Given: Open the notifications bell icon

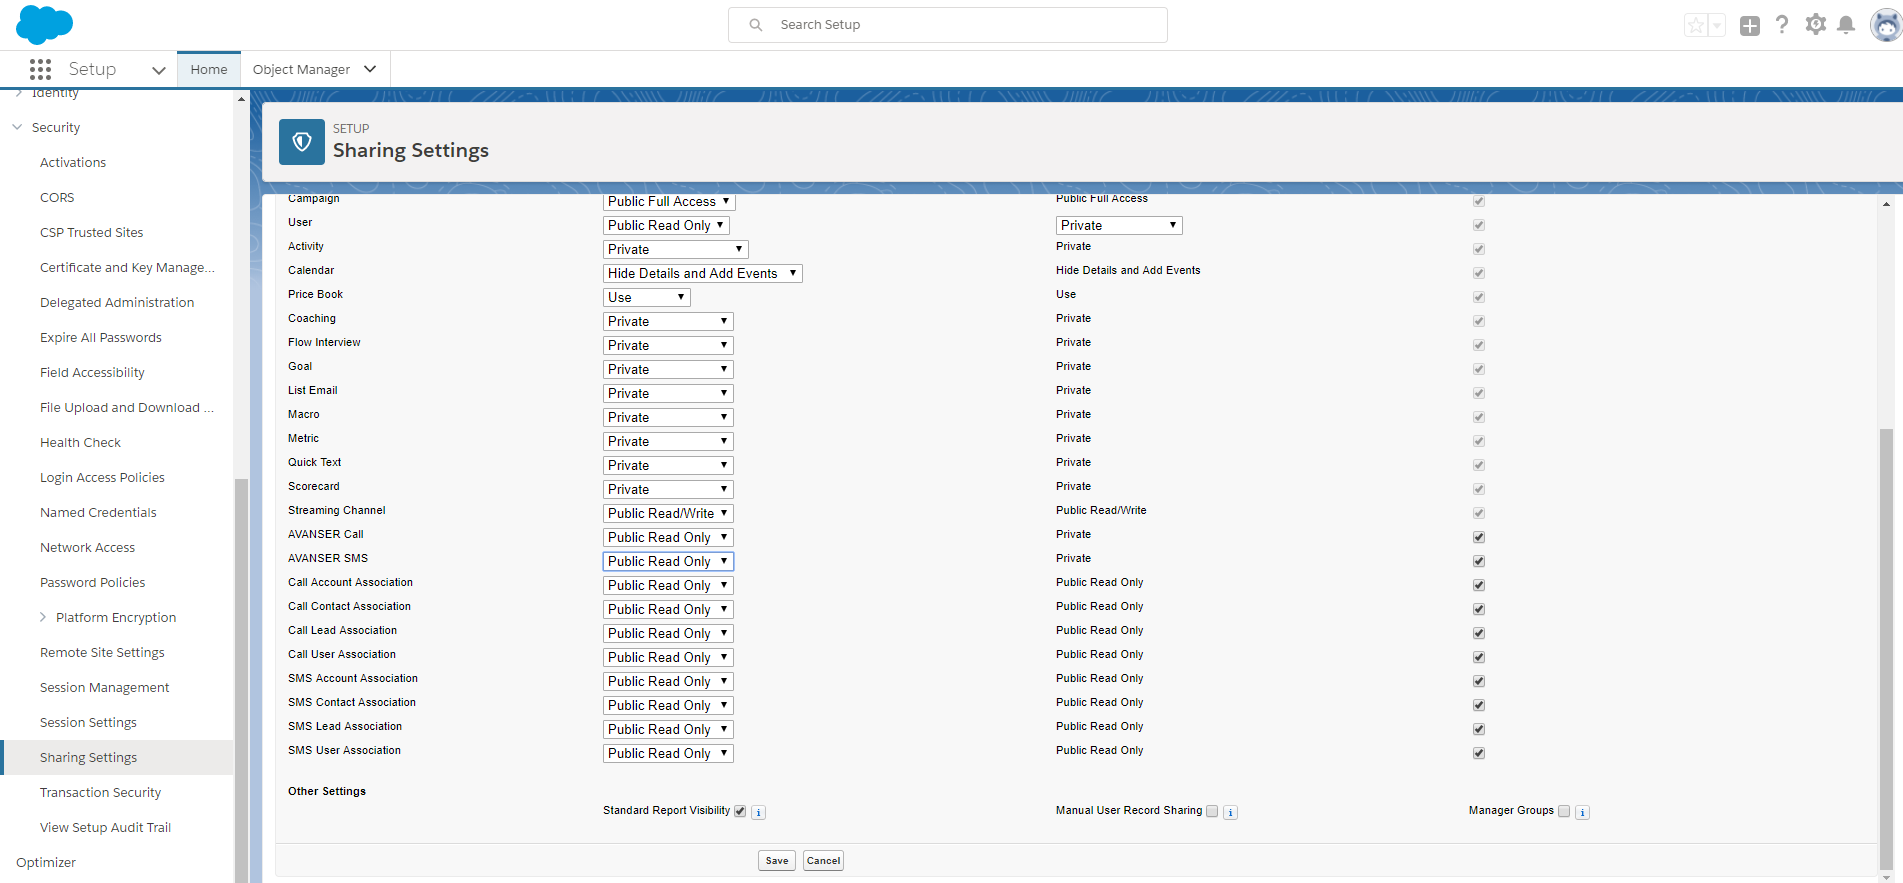Looking at the screenshot, I should point(1846,25).
